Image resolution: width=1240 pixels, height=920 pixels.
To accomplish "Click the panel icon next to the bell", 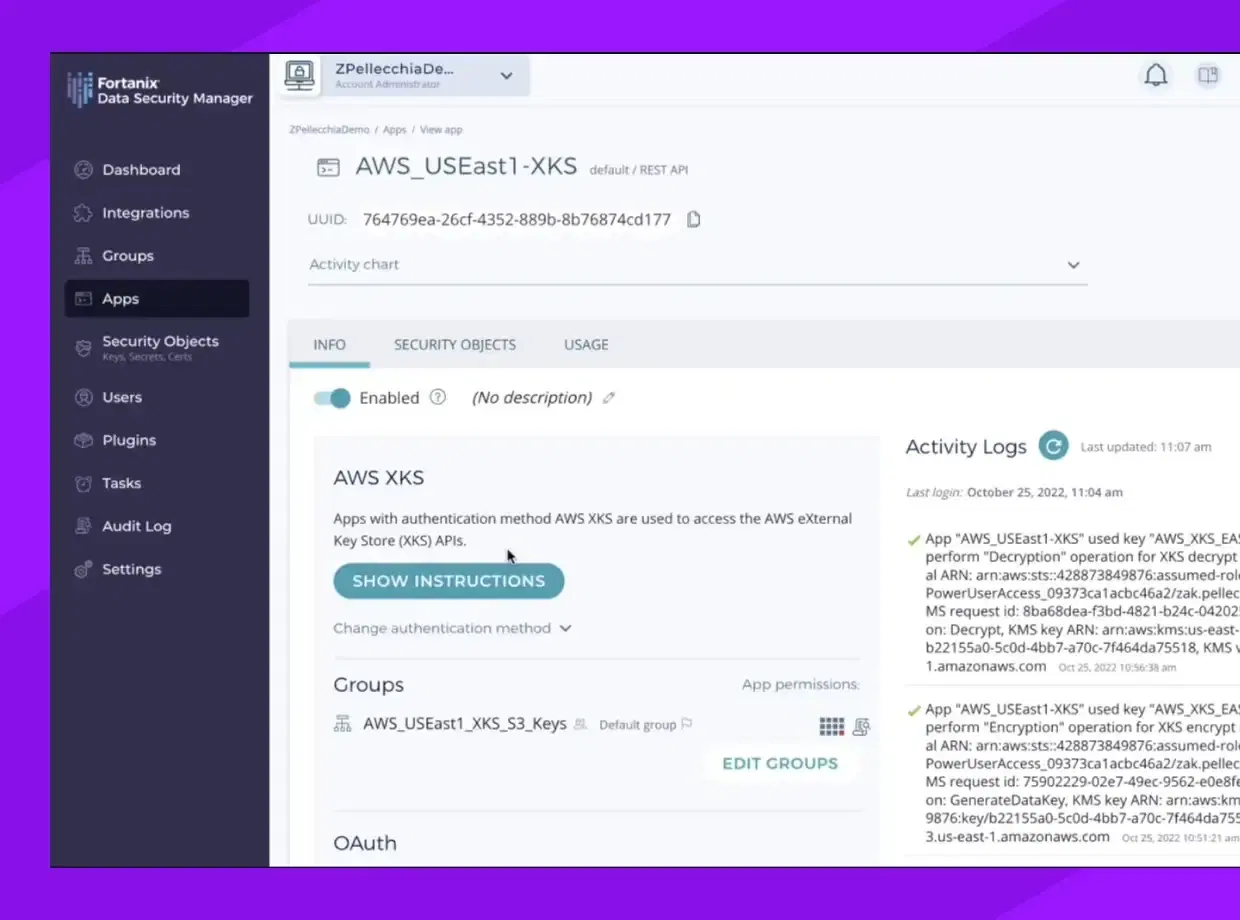I will click(1208, 75).
